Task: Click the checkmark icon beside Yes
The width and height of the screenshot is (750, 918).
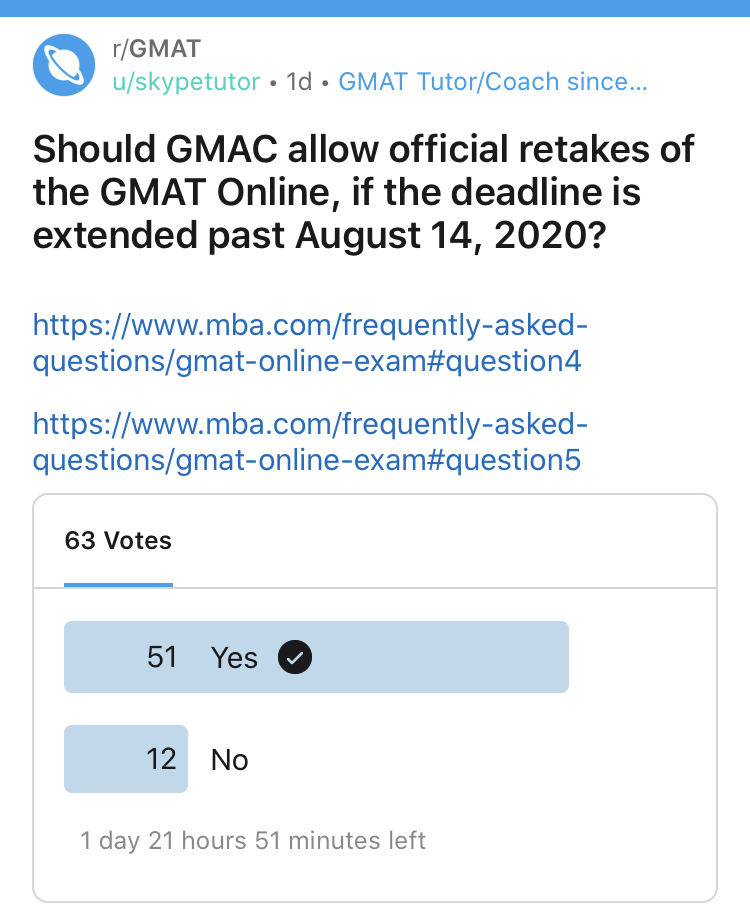Action: 295,657
